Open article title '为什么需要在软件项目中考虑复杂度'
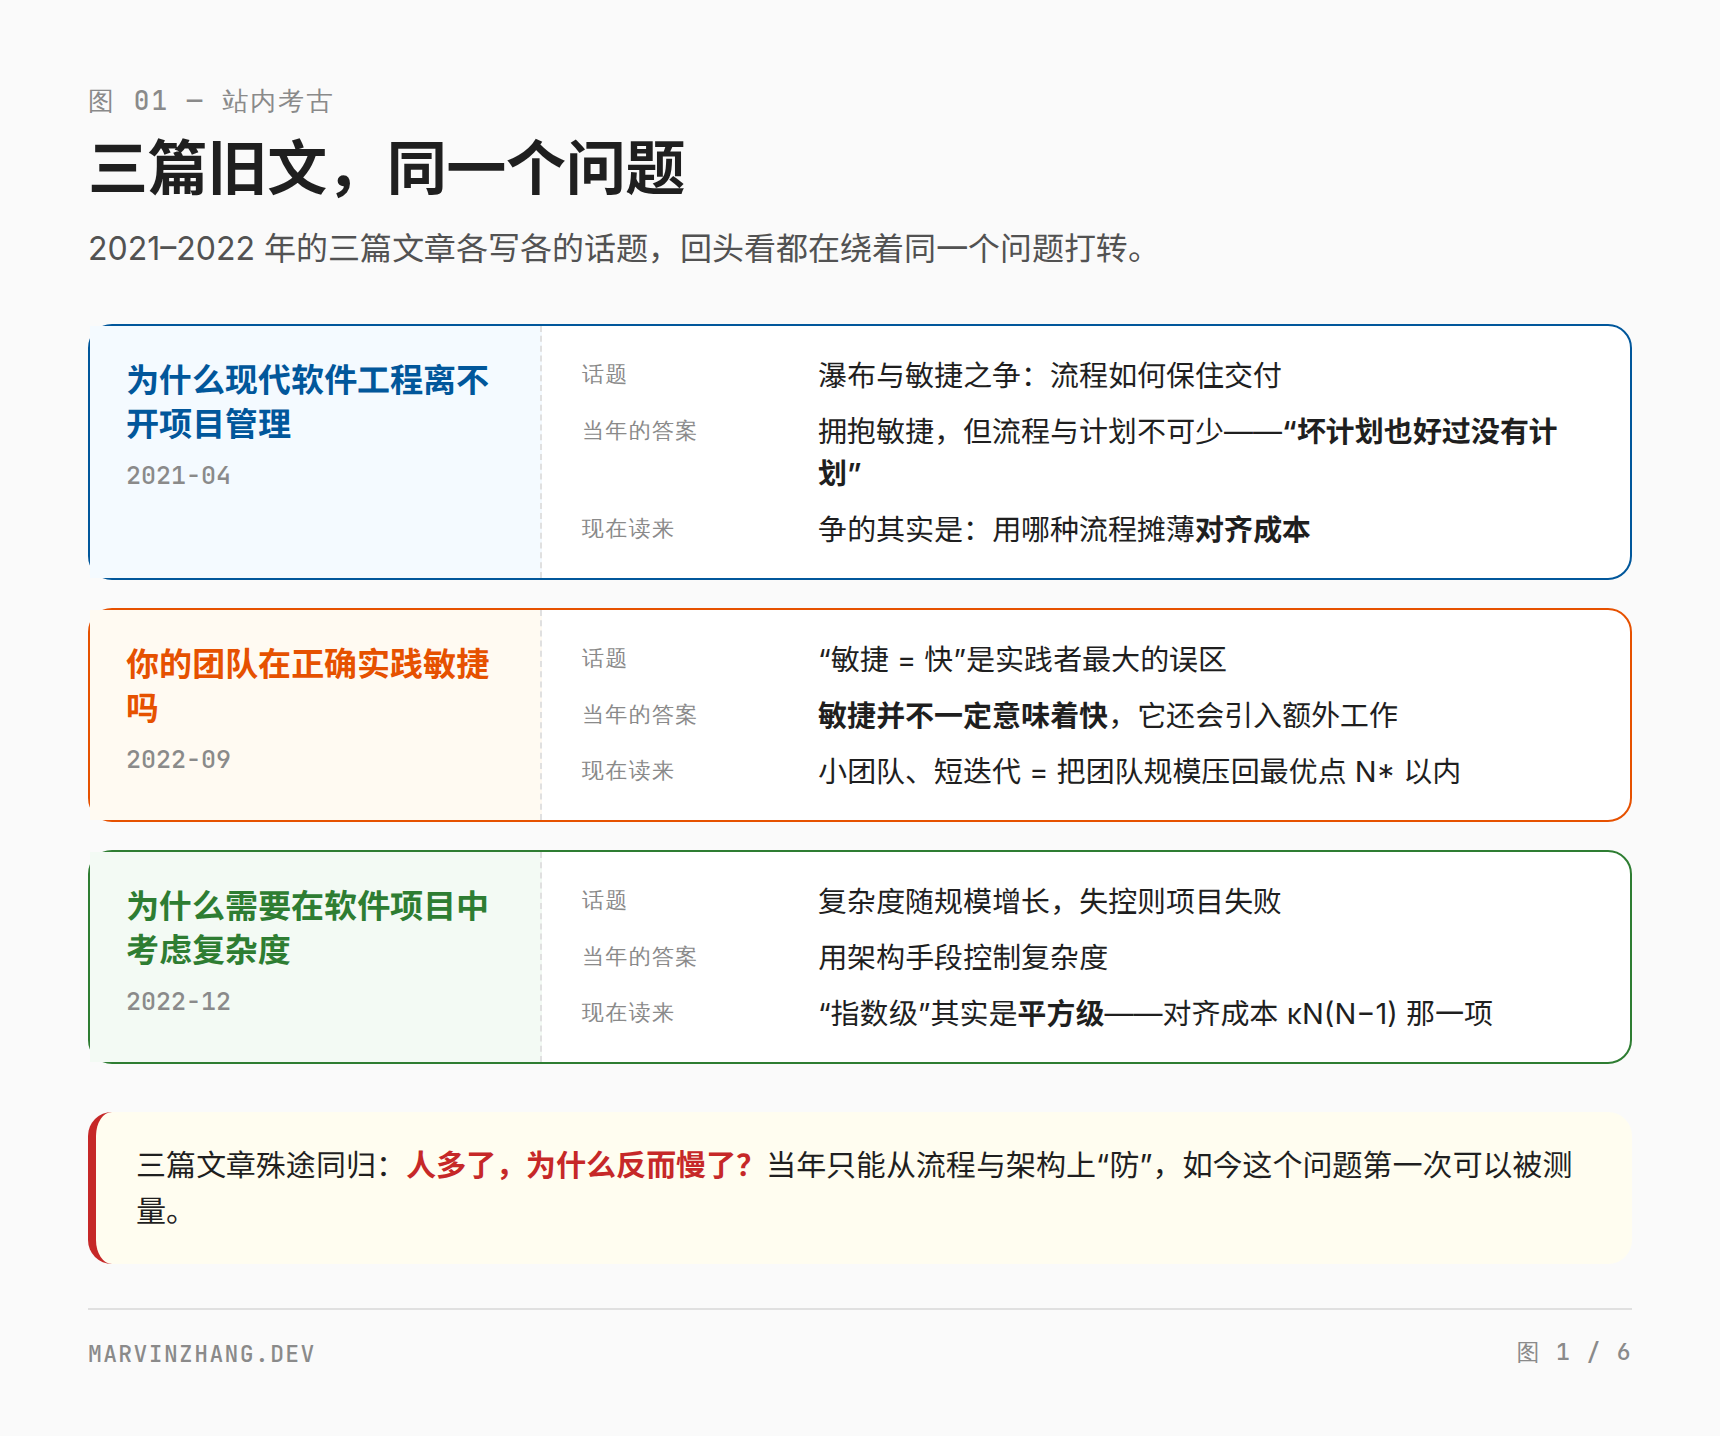The image size is (1720, 1438). pyautogui.click(x=308, y=928)
